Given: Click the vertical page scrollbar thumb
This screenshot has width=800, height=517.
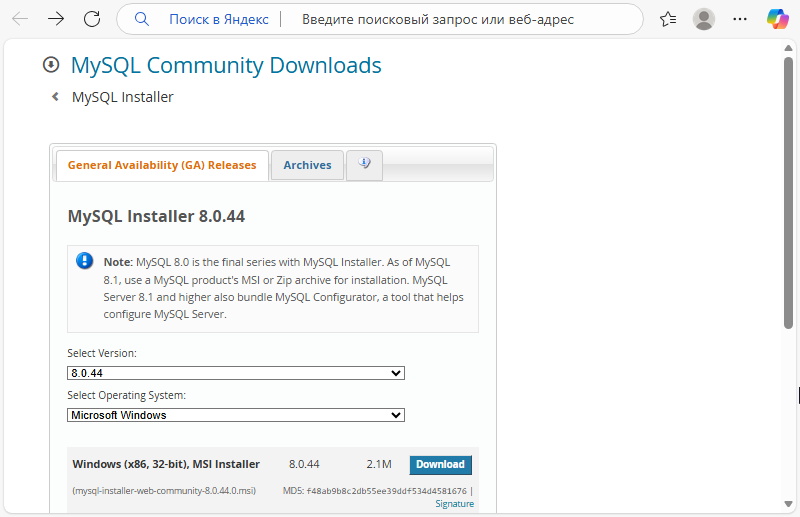Looking at the screenshot, I should point(788,190).
